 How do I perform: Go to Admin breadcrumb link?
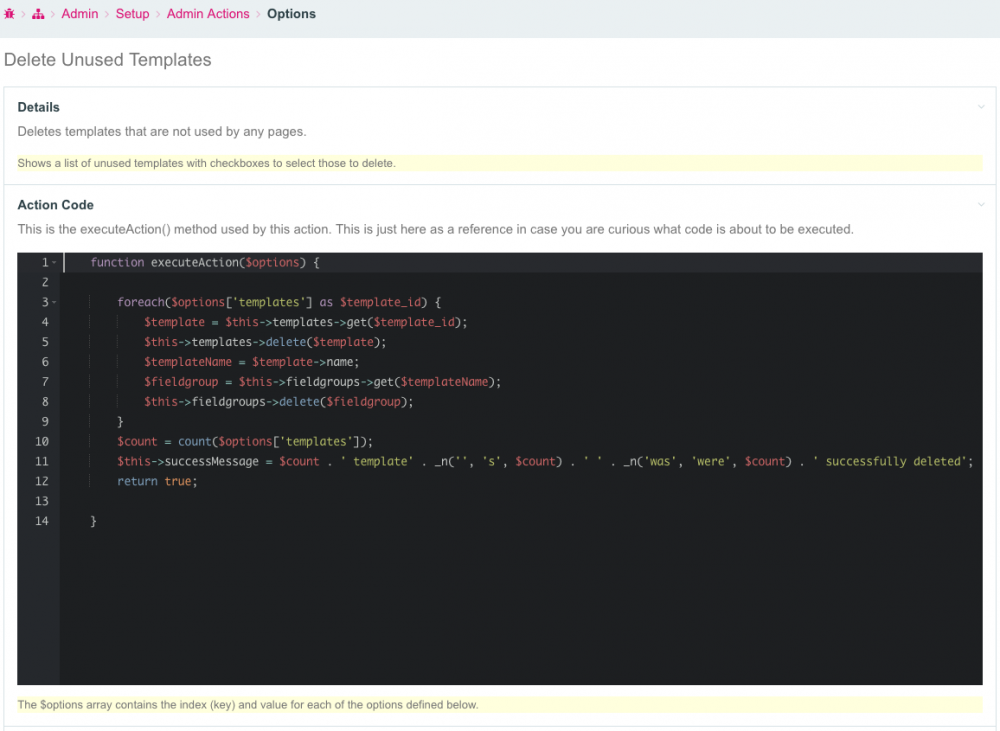tap(80, 14)
